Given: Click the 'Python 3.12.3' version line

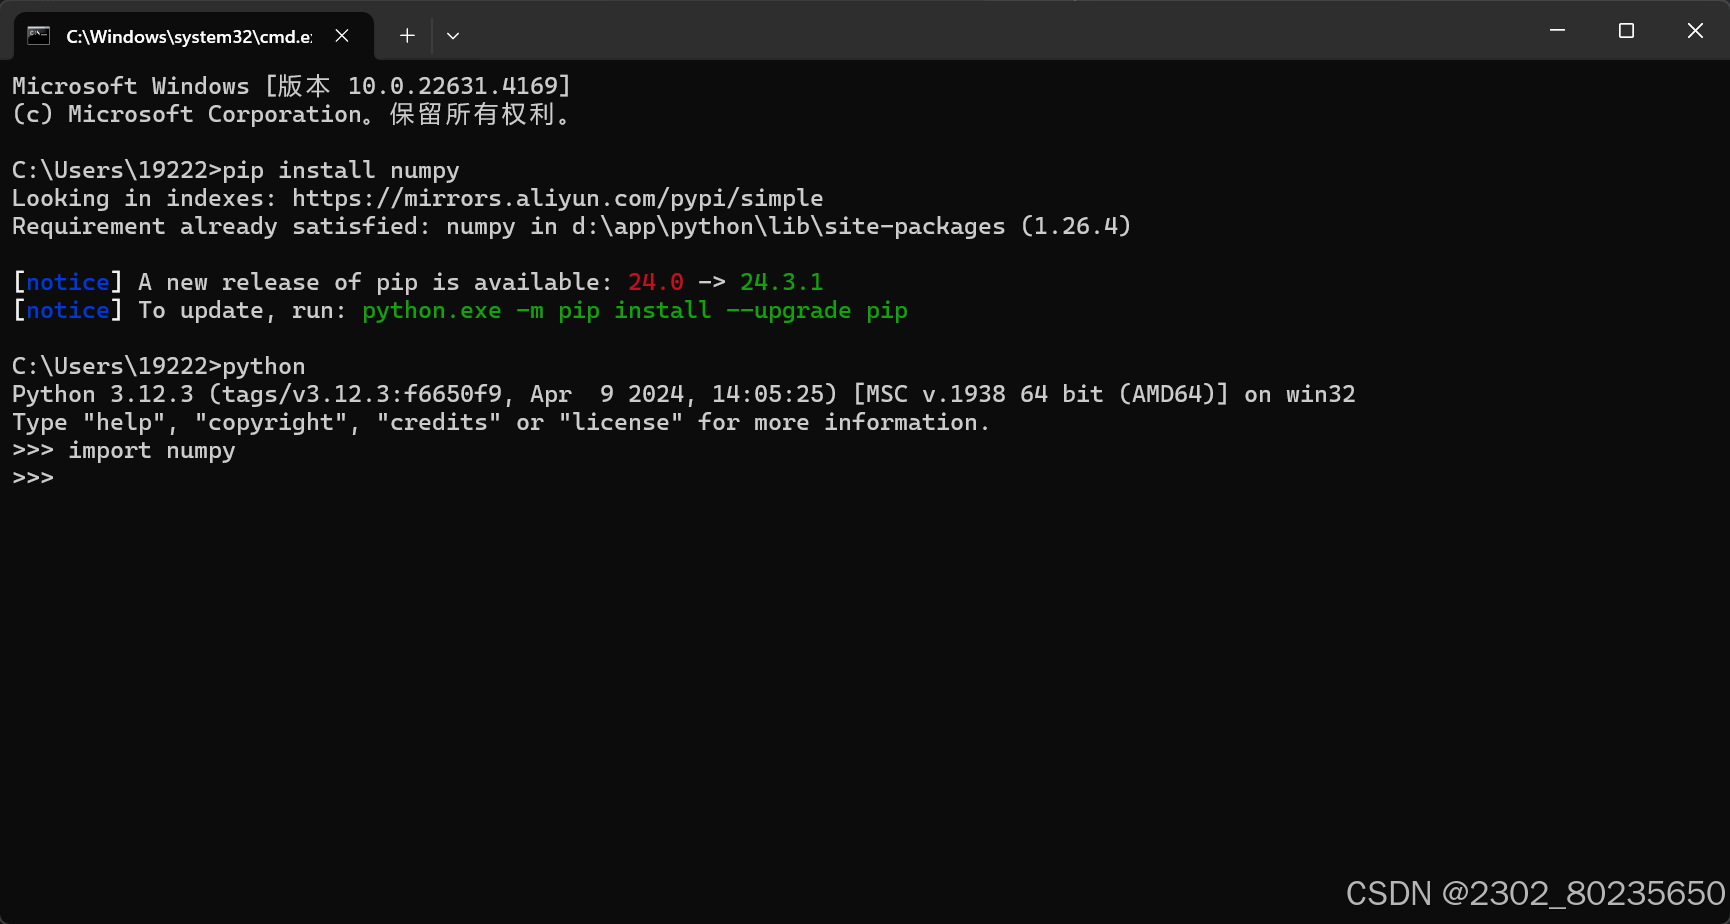Looking at the screenshot, I should click(x=684, y=394).
